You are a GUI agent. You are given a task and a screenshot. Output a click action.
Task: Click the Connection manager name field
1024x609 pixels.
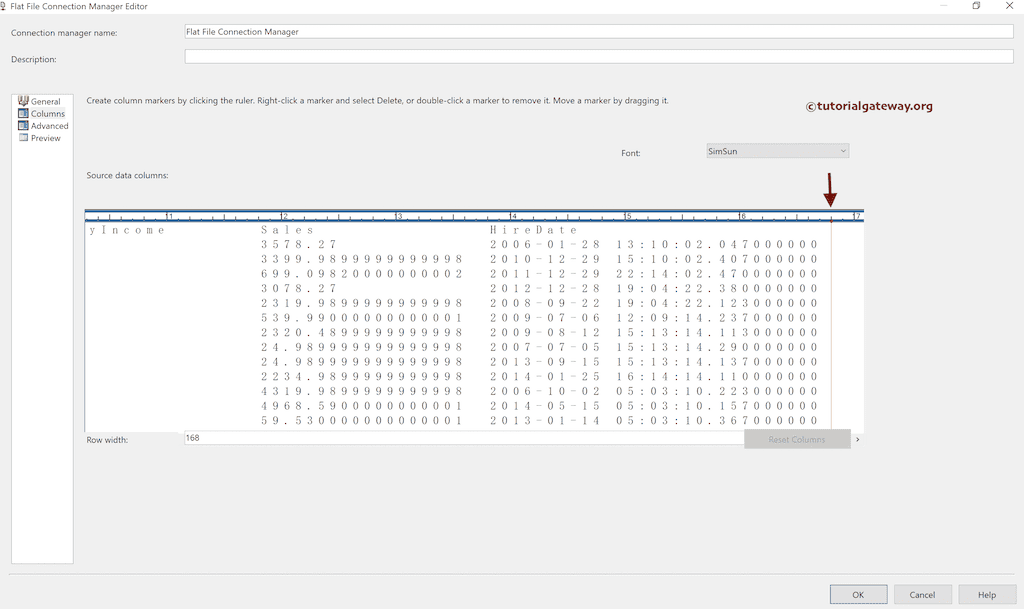pos(599,31)
